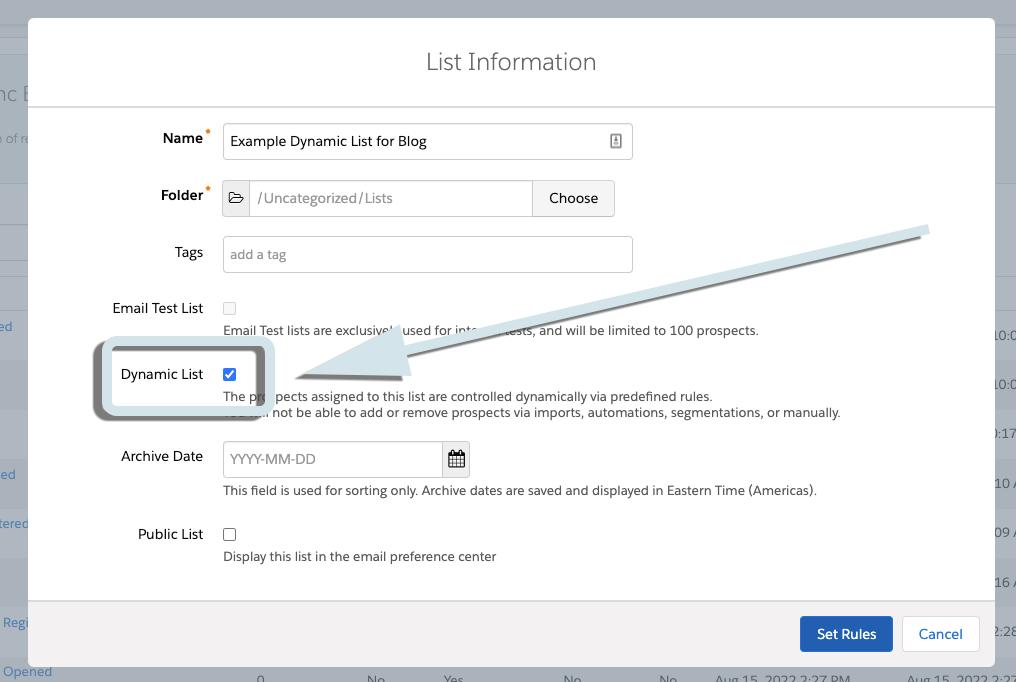
Task: Click the 'Public List' label text
Action: click(x=170, y=534)
